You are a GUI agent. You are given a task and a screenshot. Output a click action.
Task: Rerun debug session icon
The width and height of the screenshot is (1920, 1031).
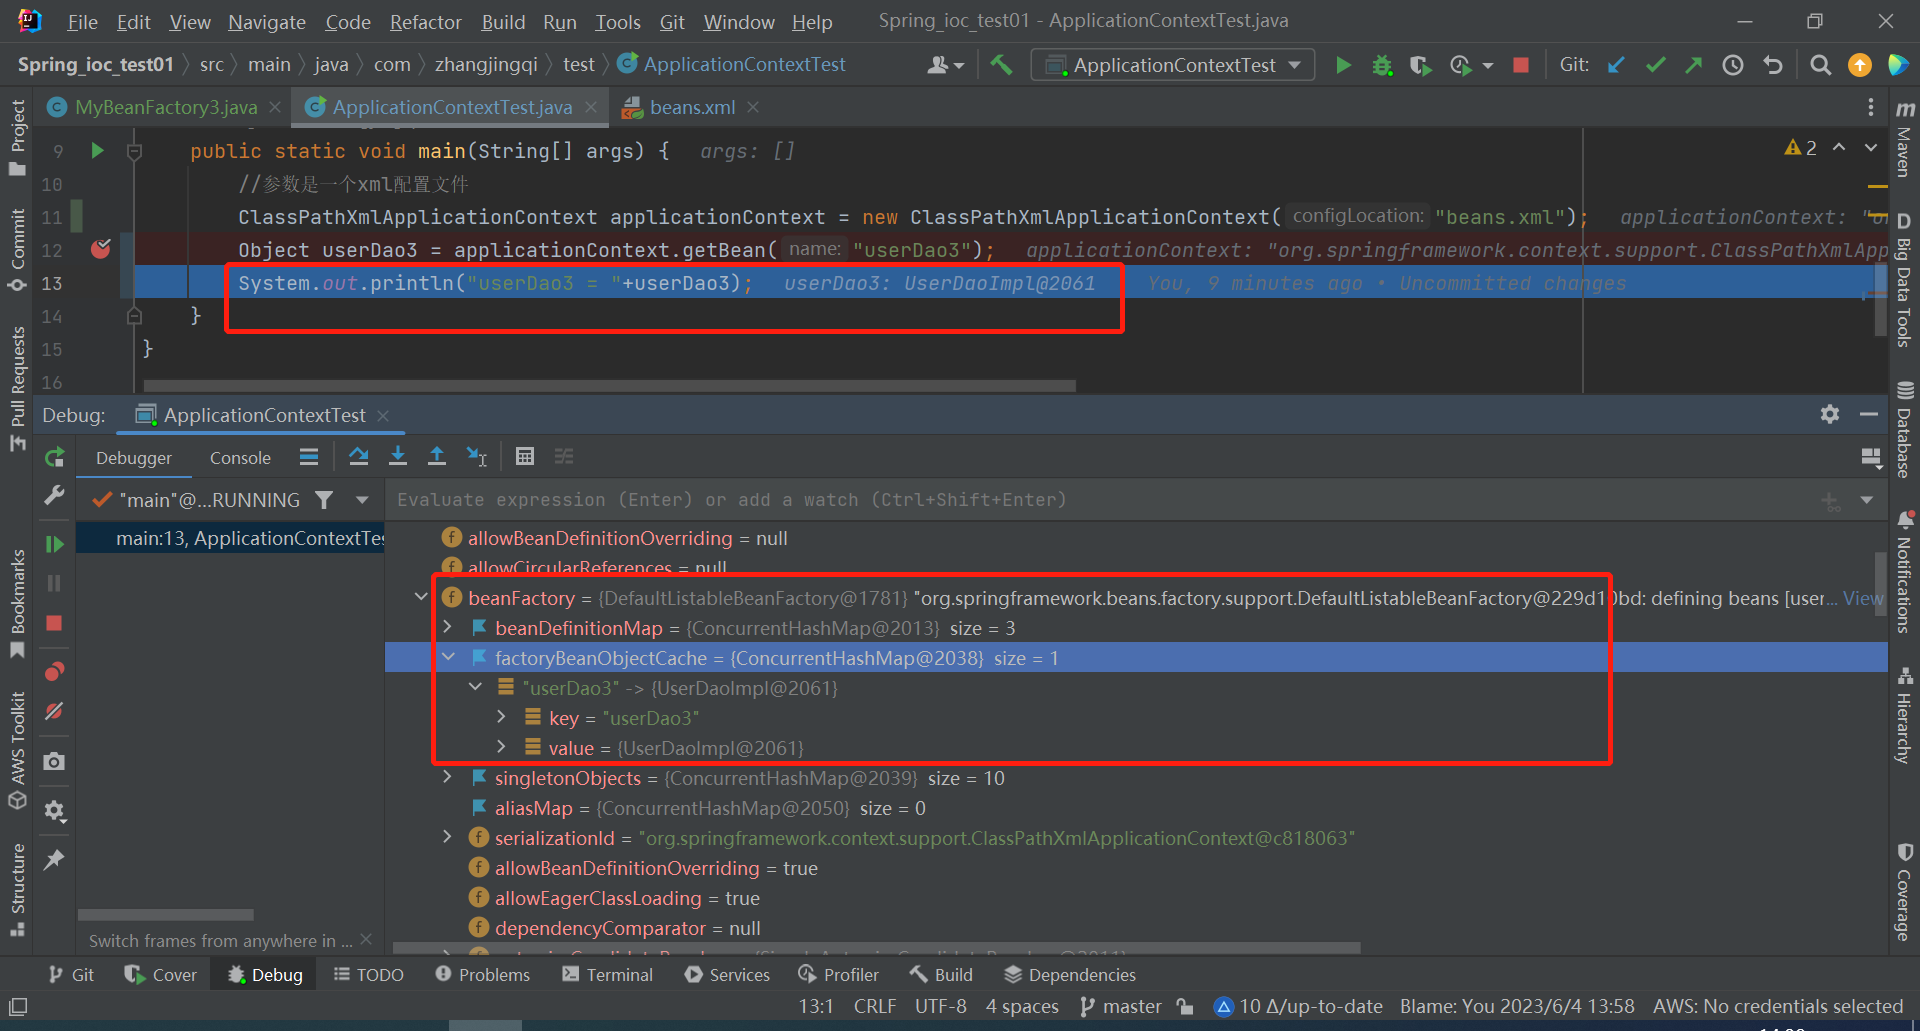54,457
